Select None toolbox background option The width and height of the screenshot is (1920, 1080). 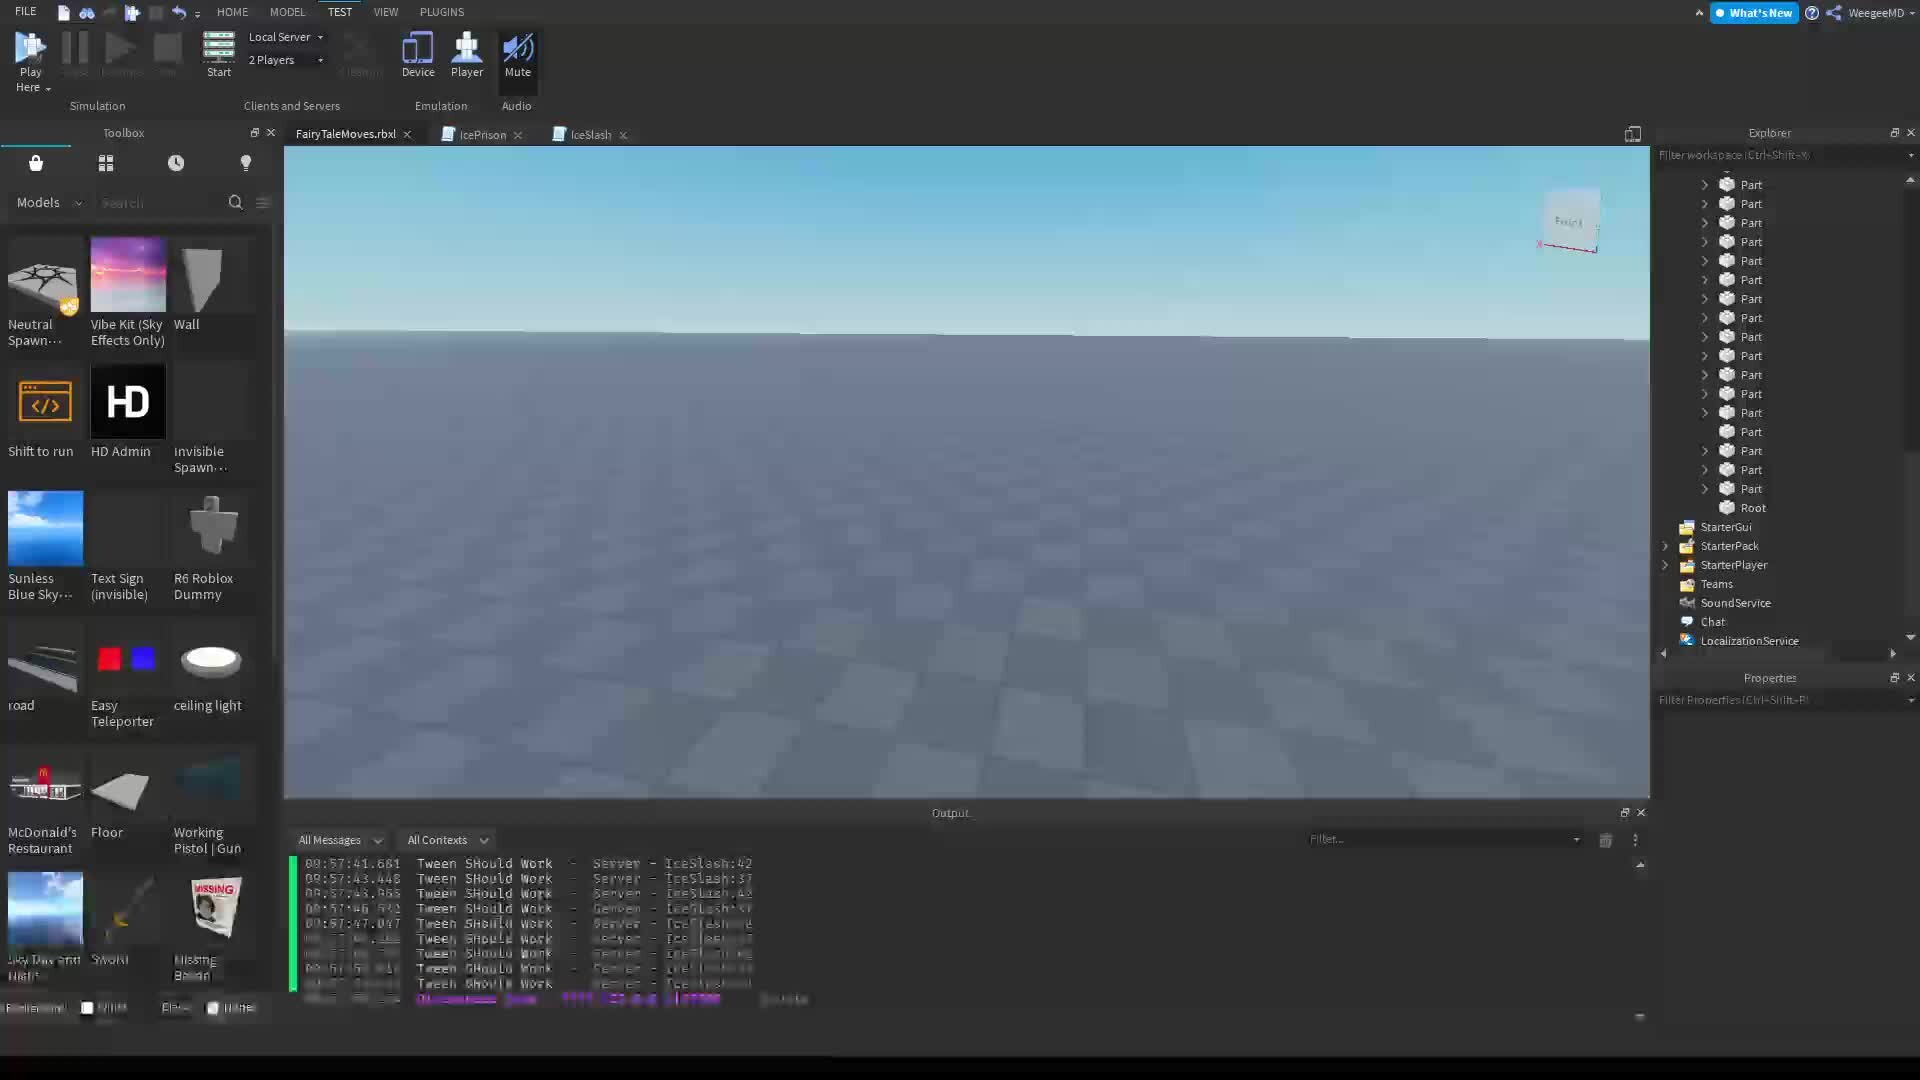[x=213, y=1008]
